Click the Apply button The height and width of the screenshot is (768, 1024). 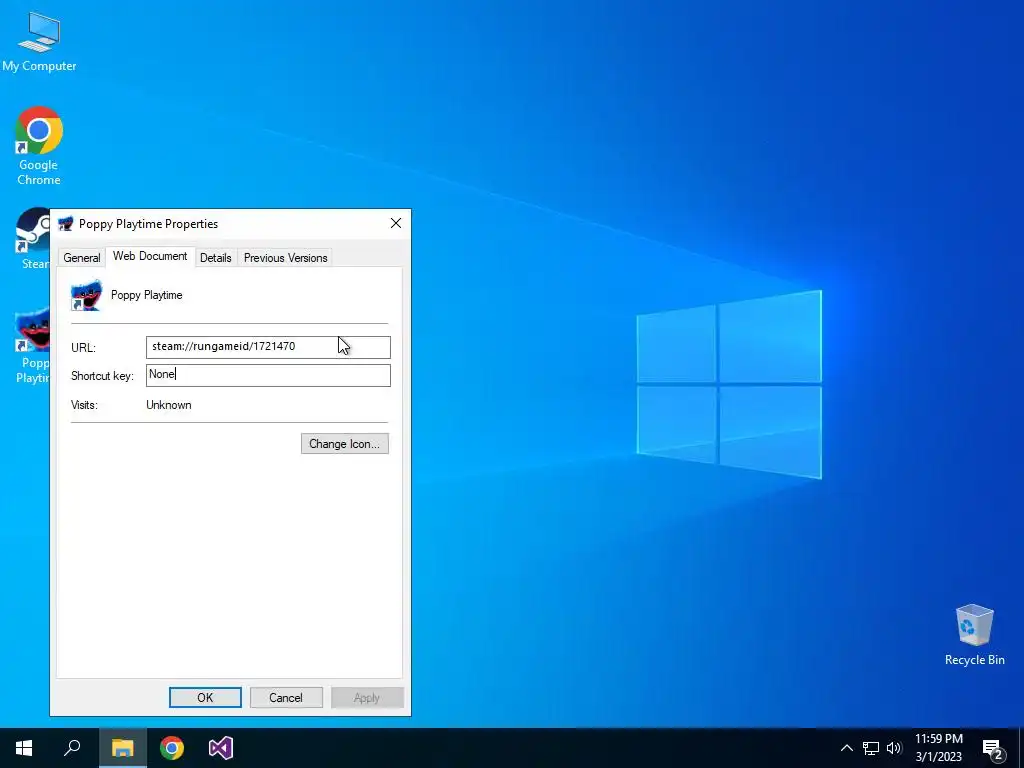click(367, 697)
